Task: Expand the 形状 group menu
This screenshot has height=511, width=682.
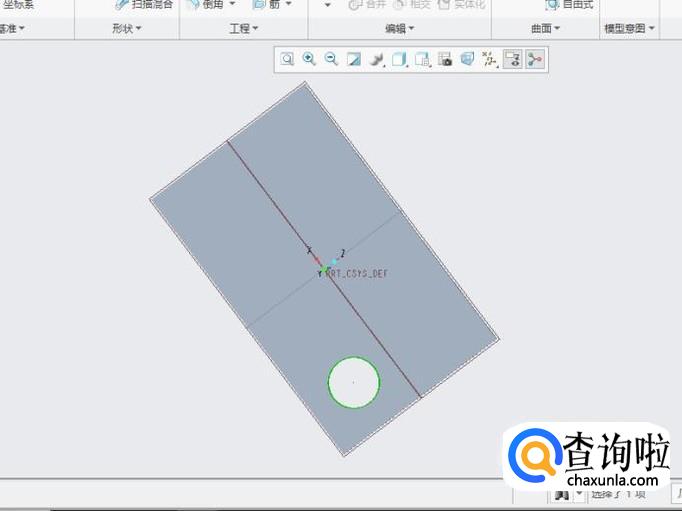Action: pos(127,29)
